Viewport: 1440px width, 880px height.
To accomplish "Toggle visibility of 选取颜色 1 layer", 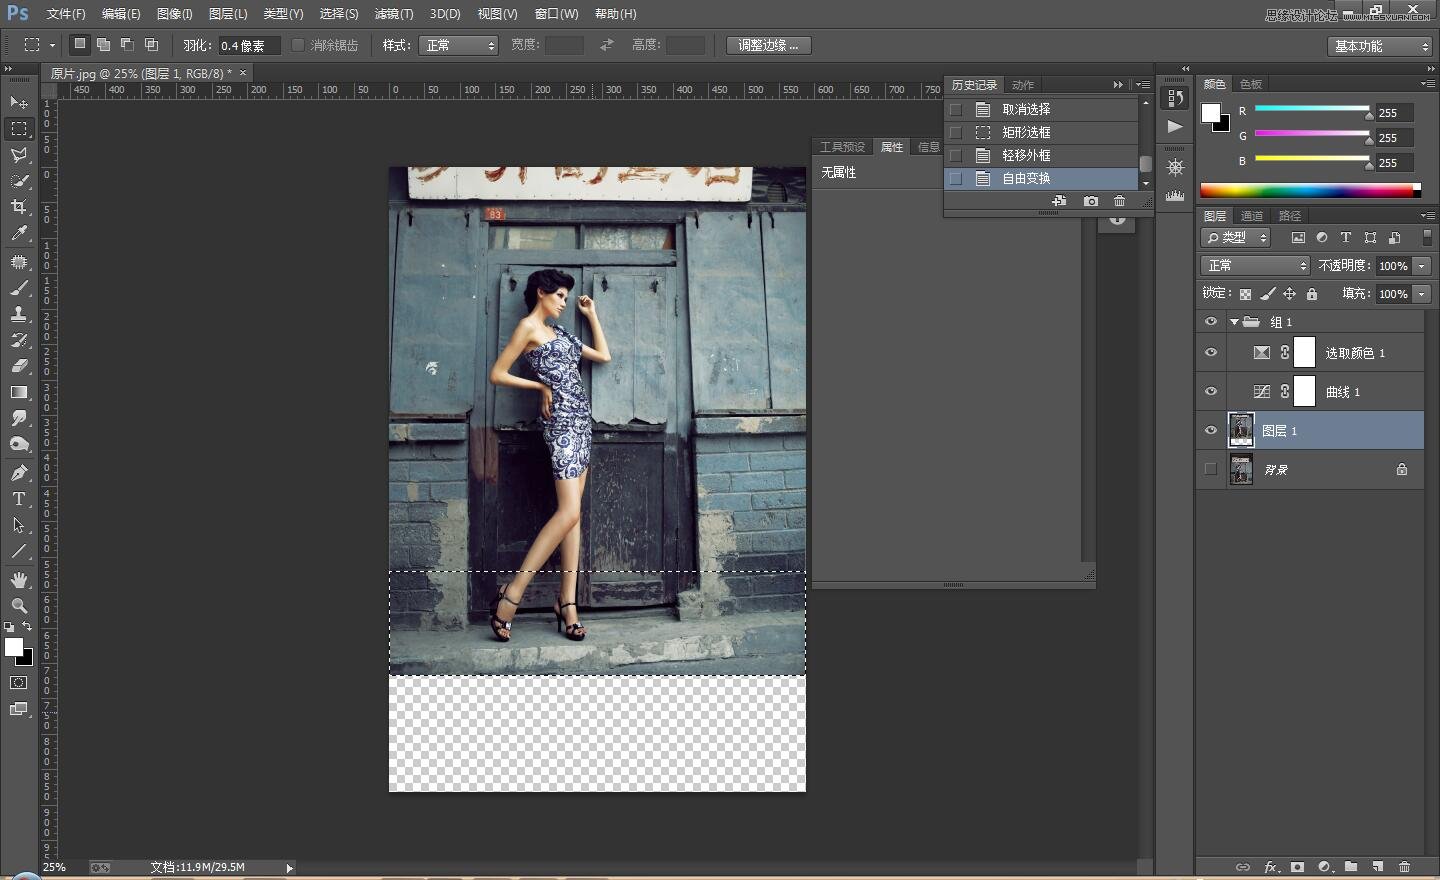I will 1211,353.
